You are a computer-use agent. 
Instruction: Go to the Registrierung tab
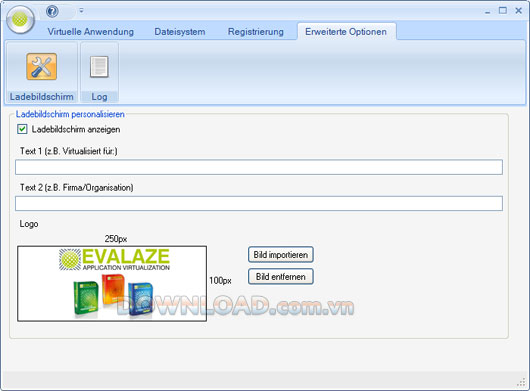point(256,32)
